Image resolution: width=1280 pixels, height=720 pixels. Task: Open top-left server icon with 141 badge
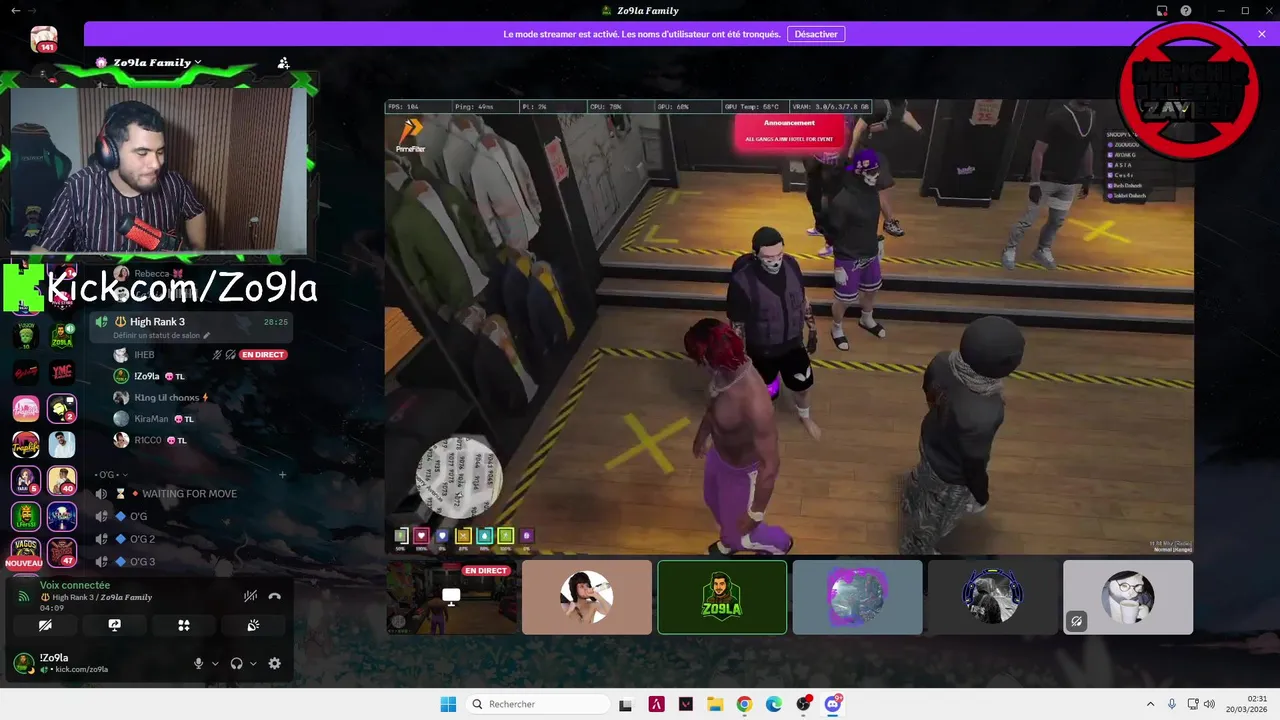coord(44,39)
